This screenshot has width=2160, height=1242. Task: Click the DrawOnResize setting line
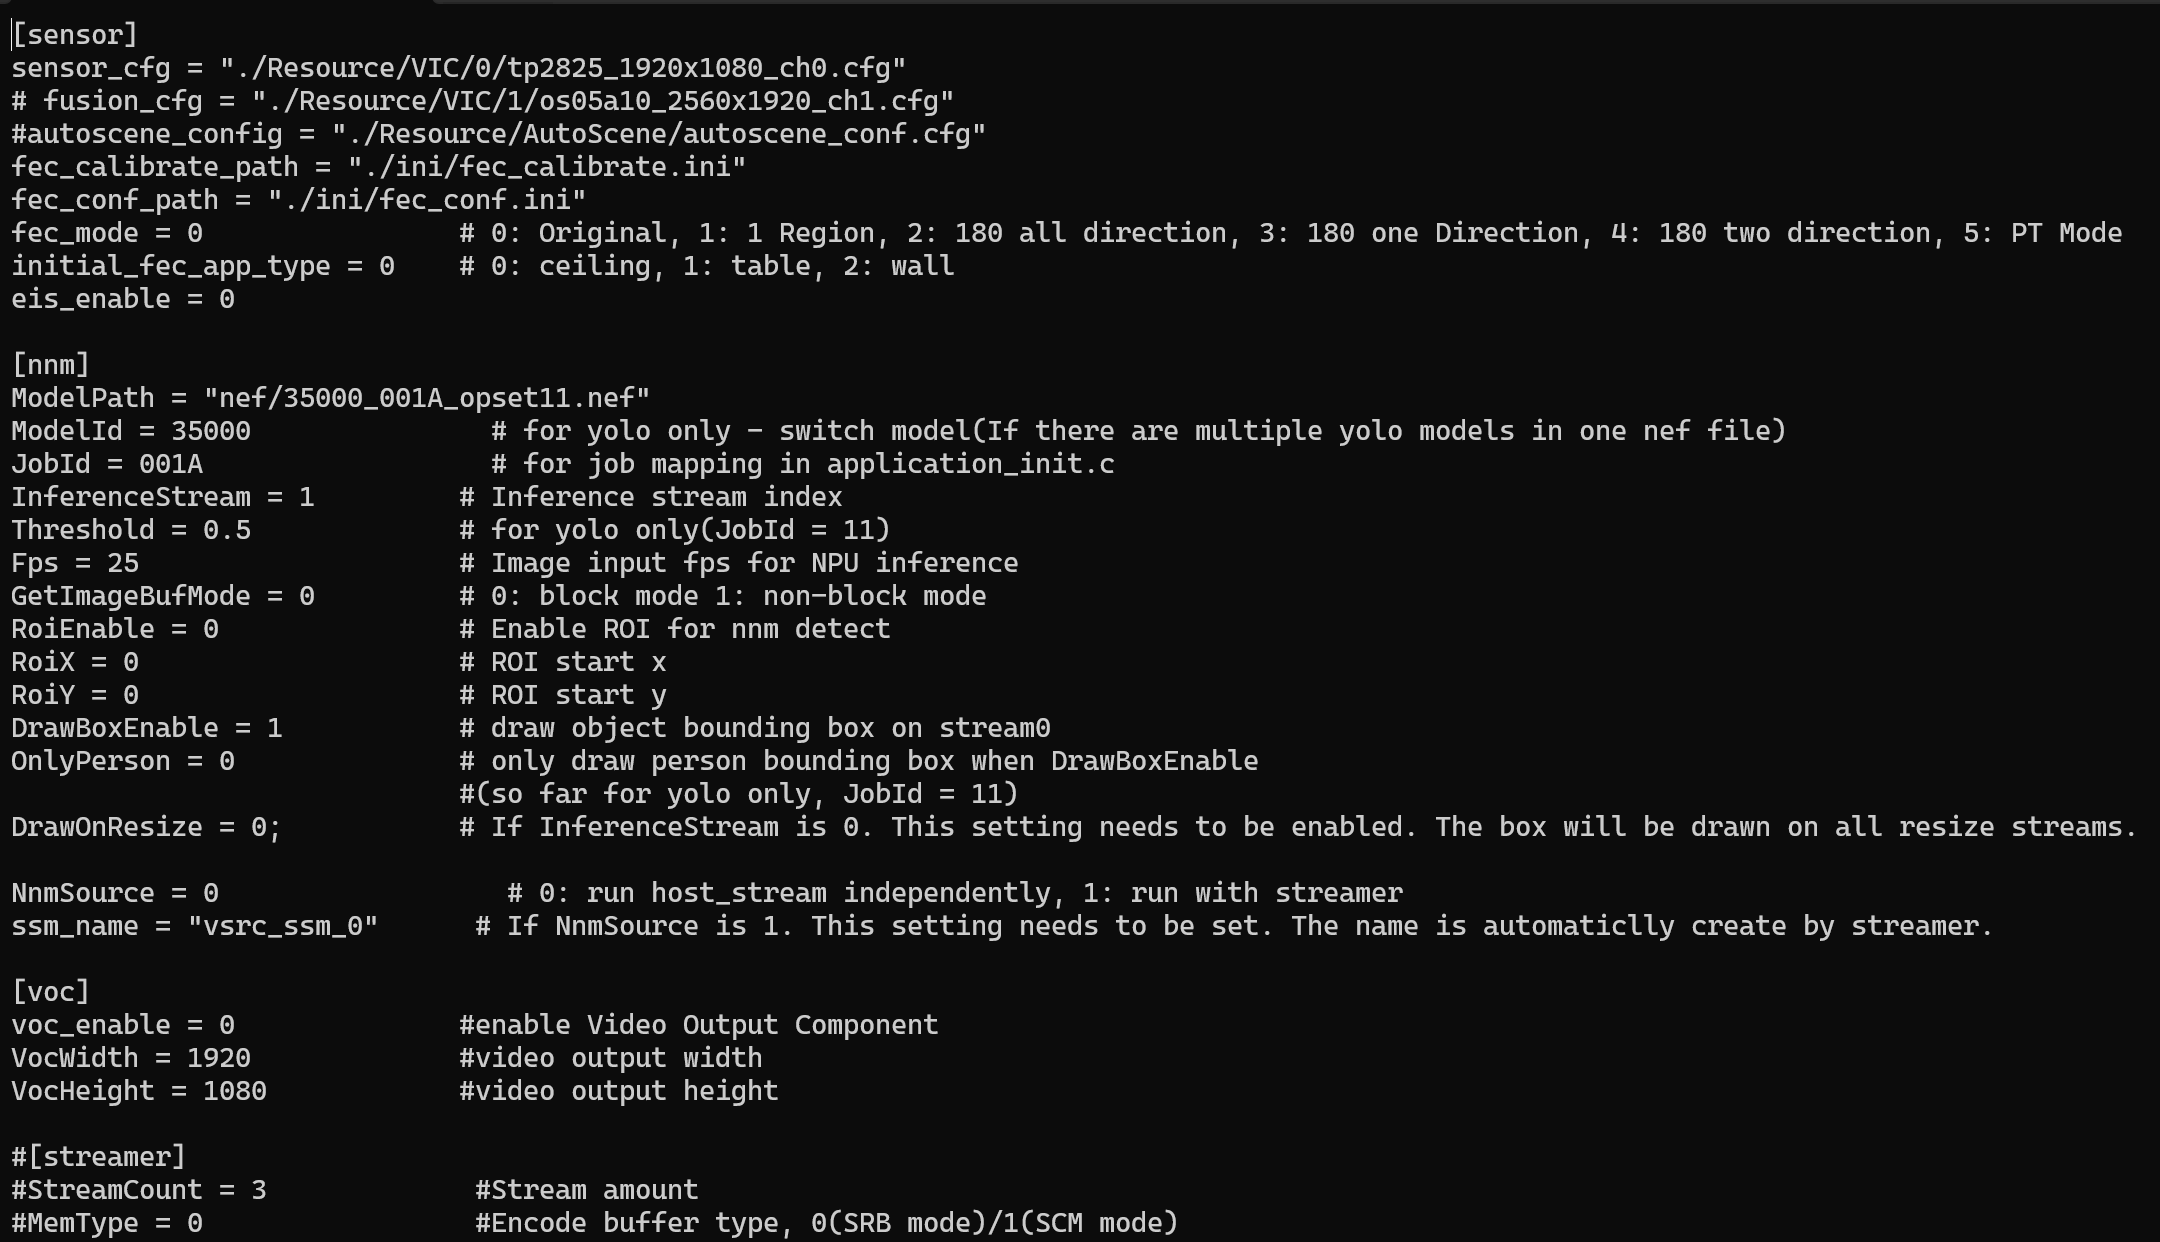(x=1074, y=827)
